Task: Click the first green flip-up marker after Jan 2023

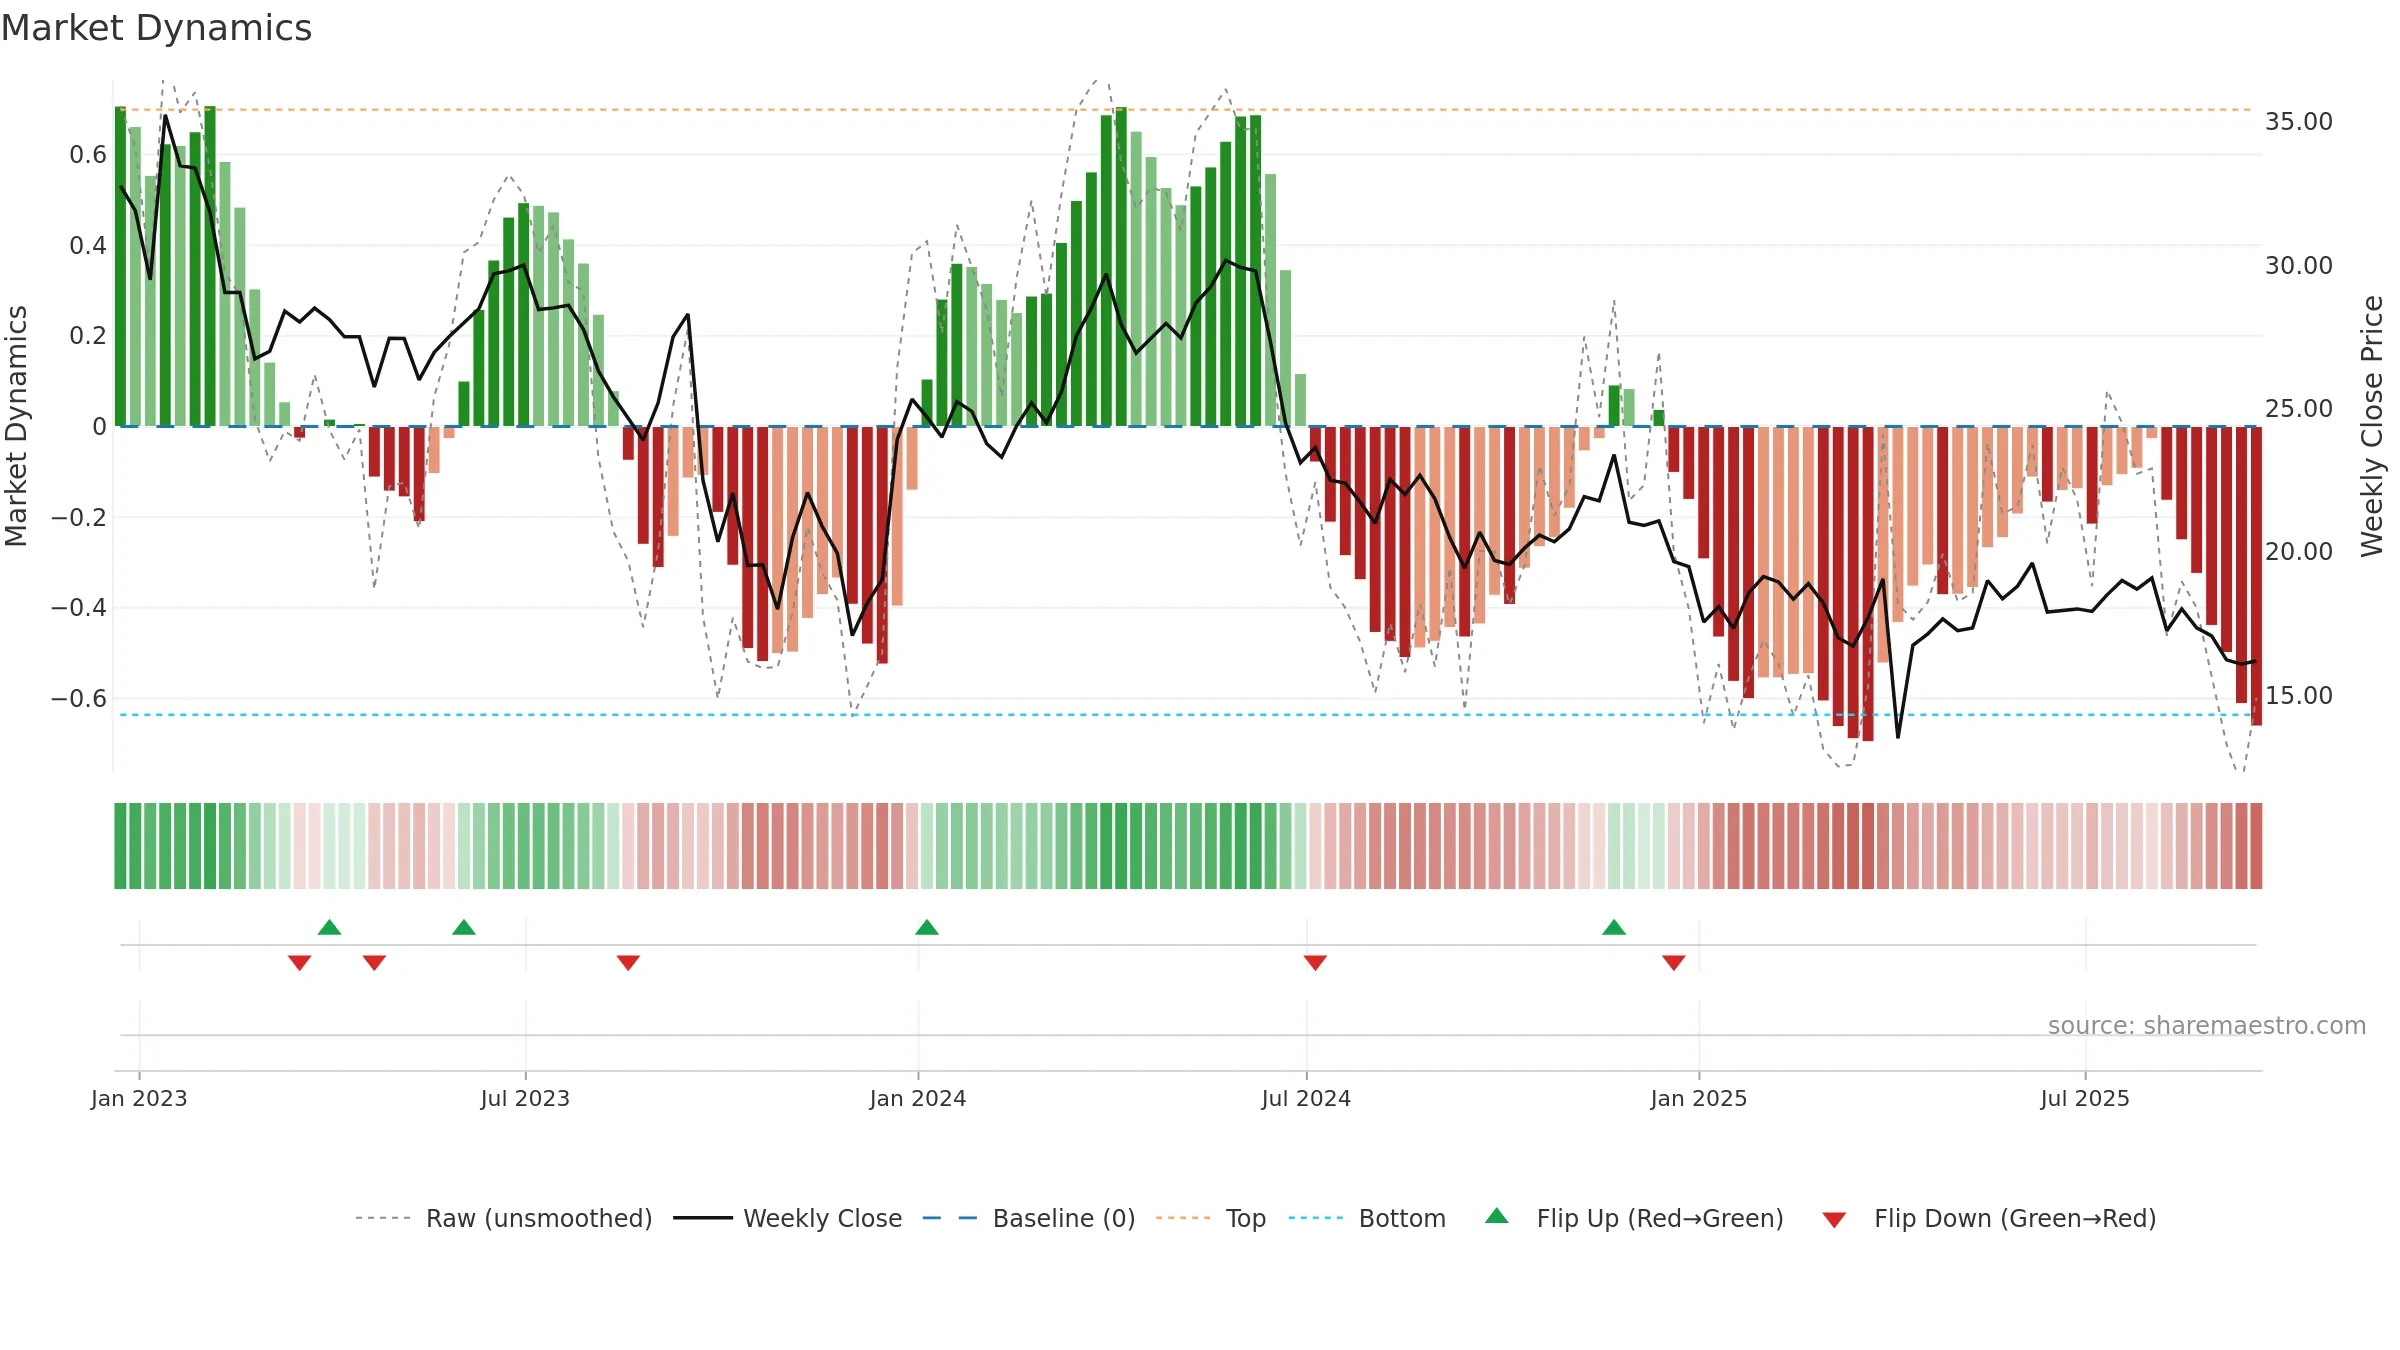Action: (329, 927)
